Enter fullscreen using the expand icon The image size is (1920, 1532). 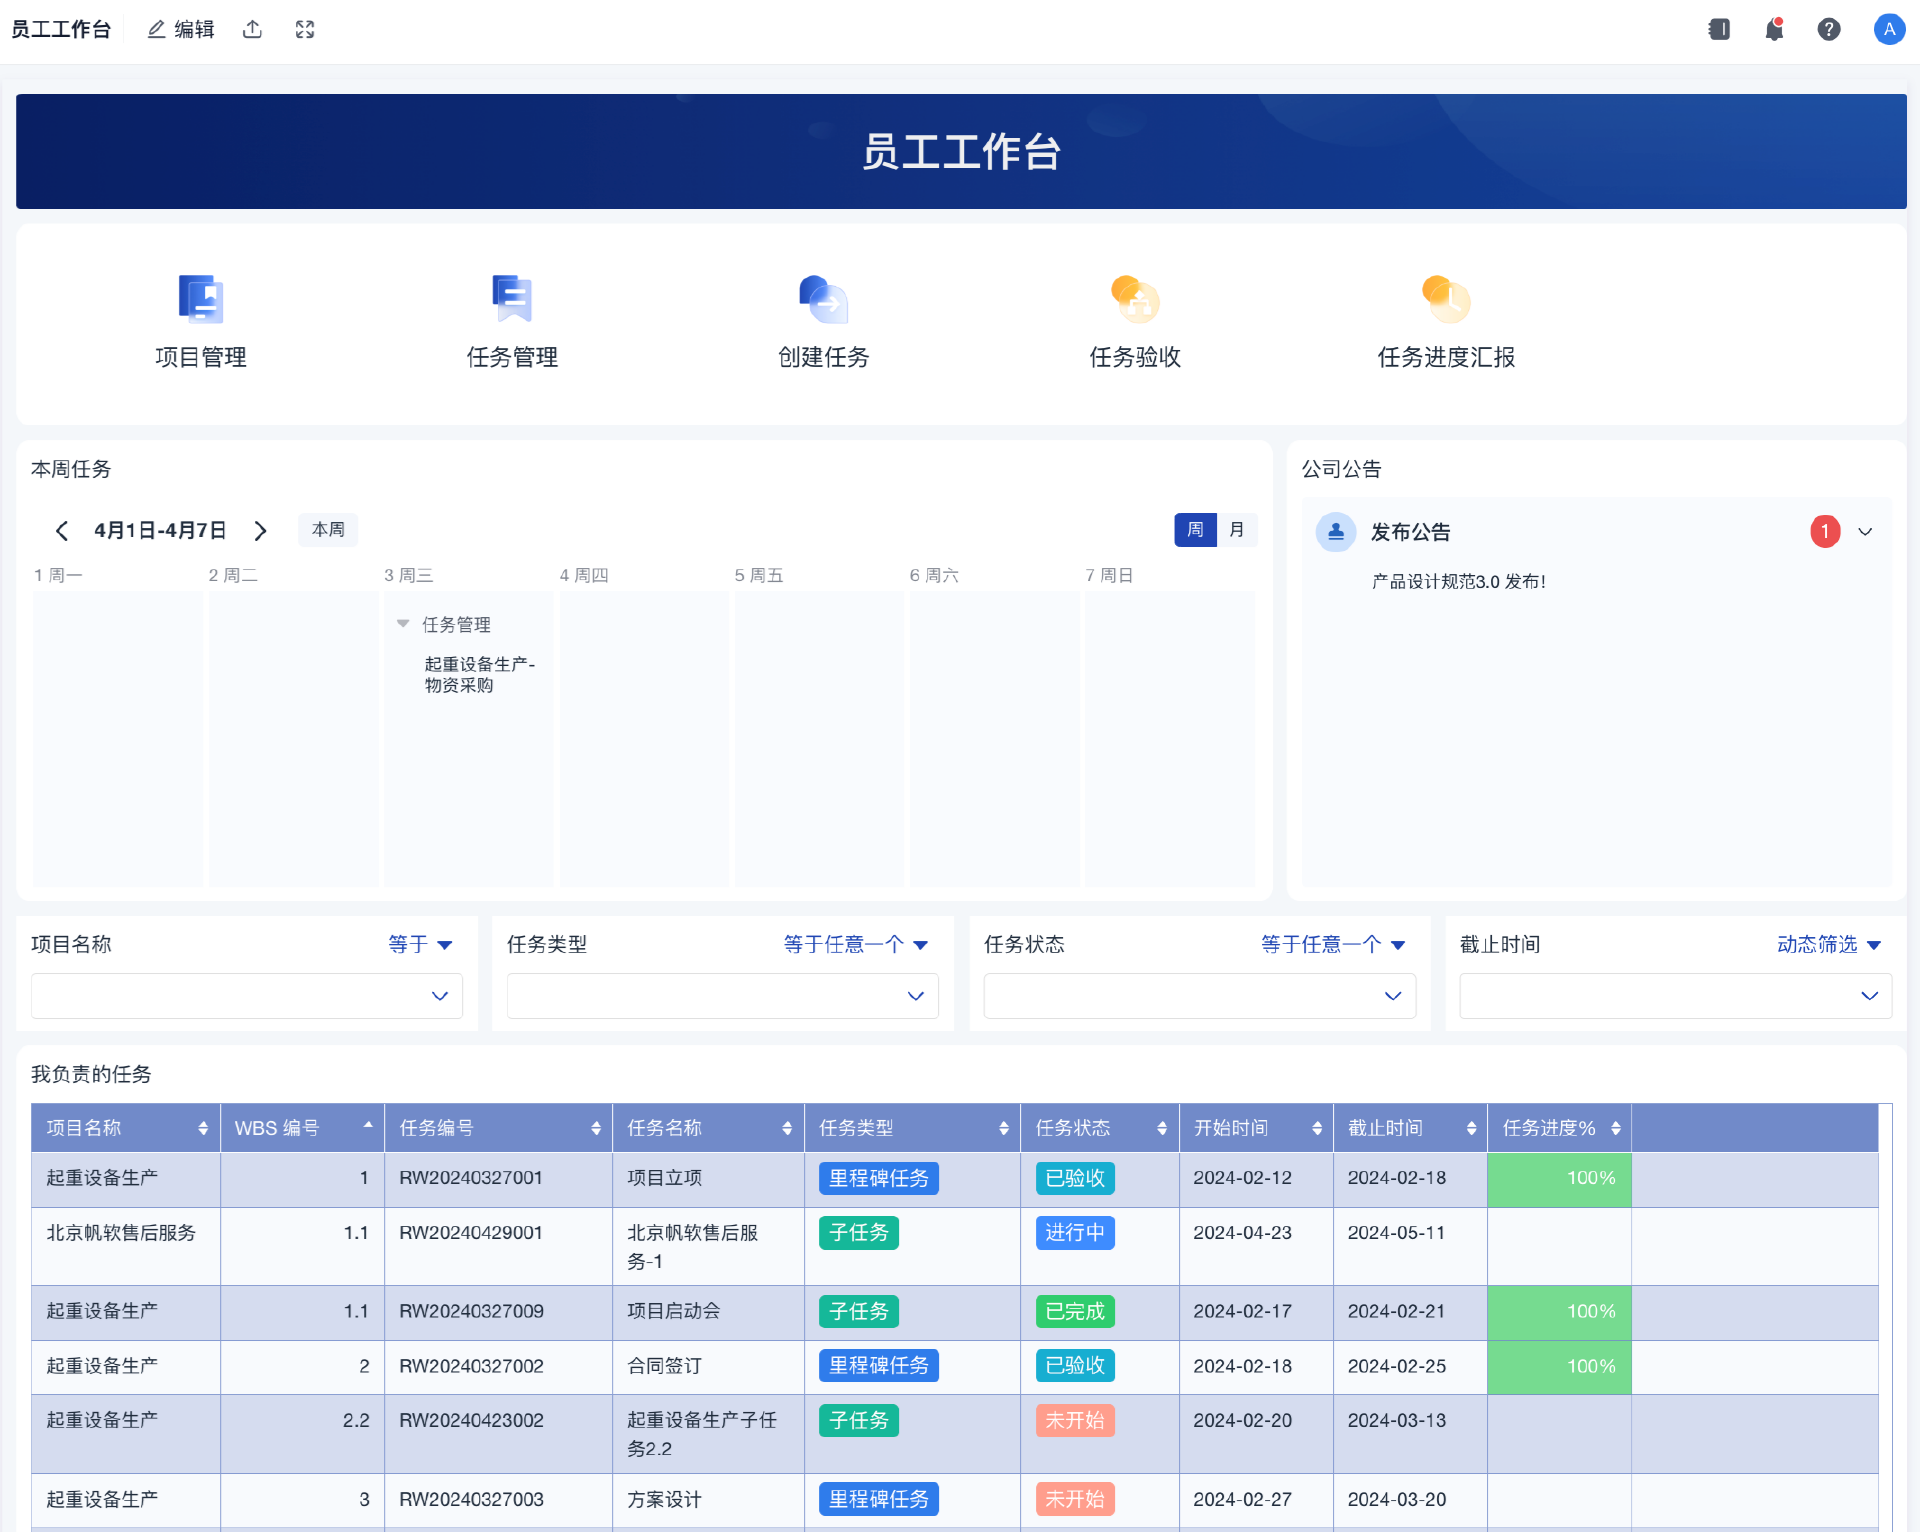coord(305,29)
